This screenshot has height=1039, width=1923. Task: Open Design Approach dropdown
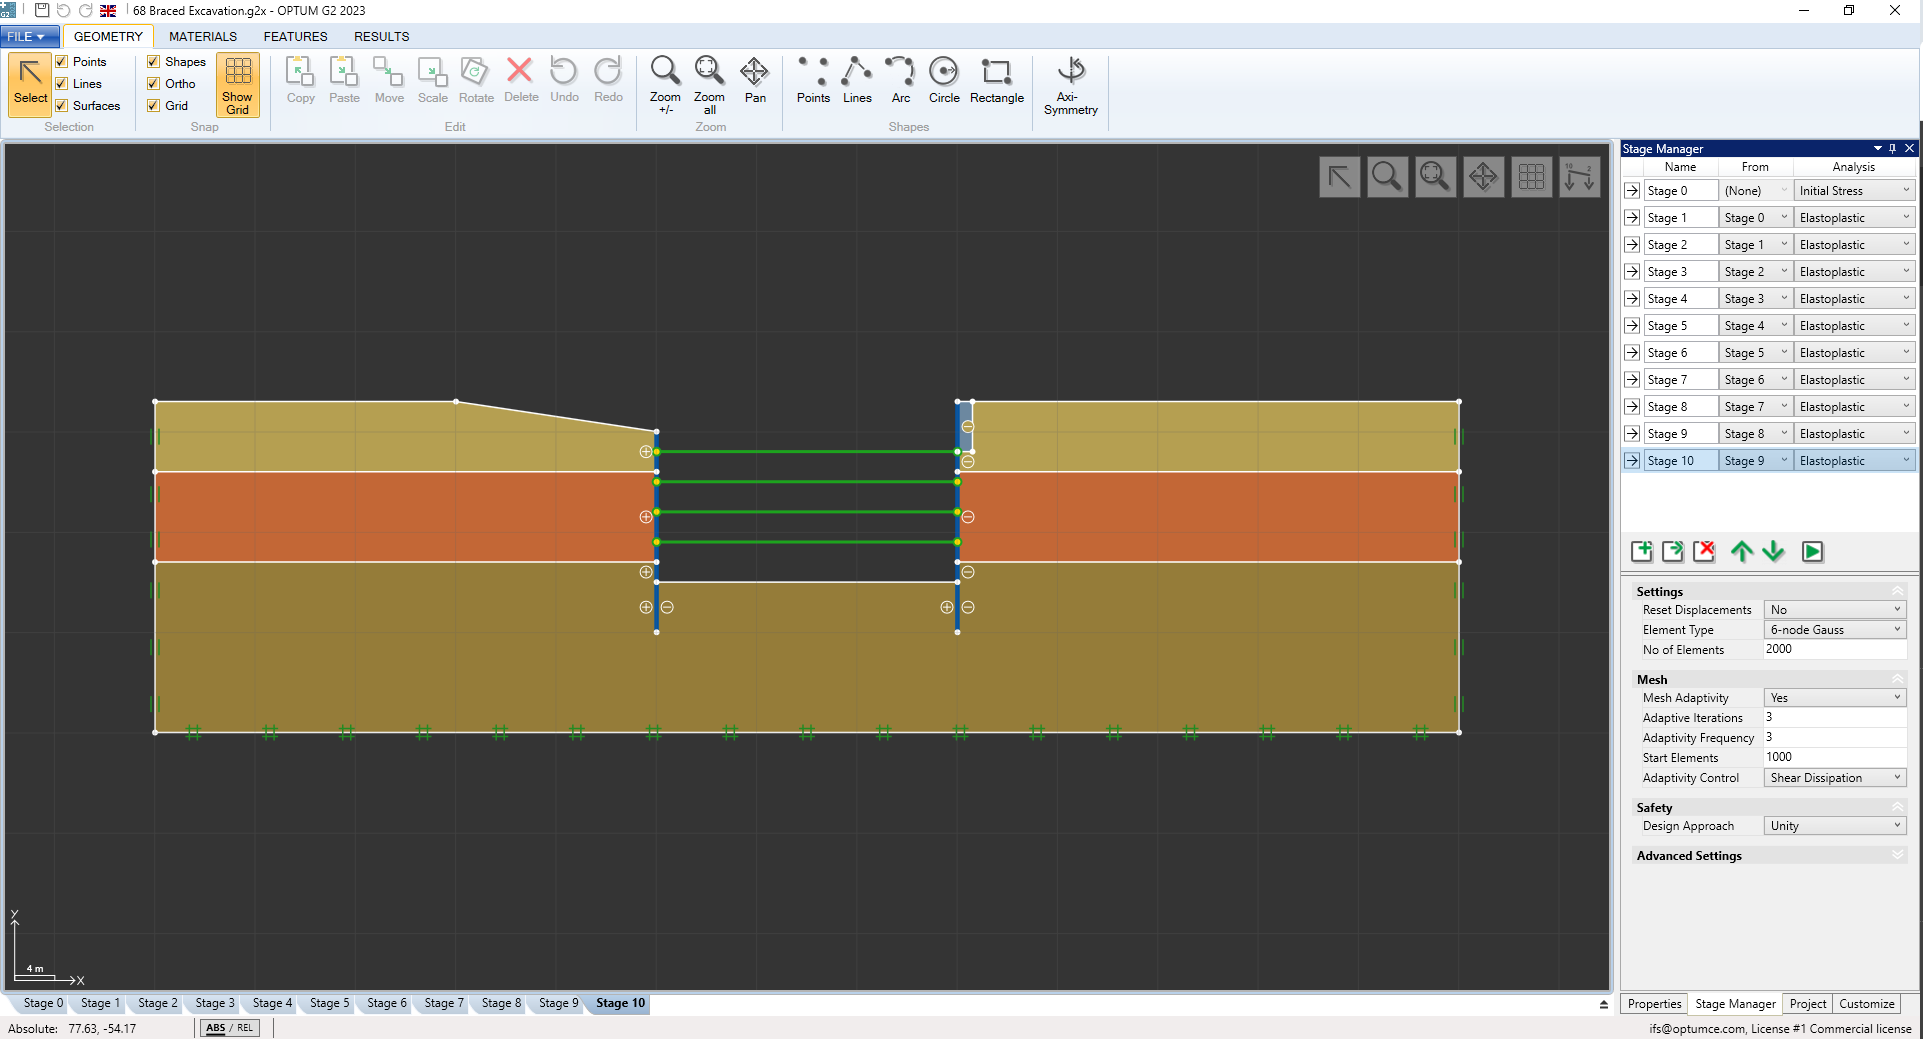point(1835,826)
